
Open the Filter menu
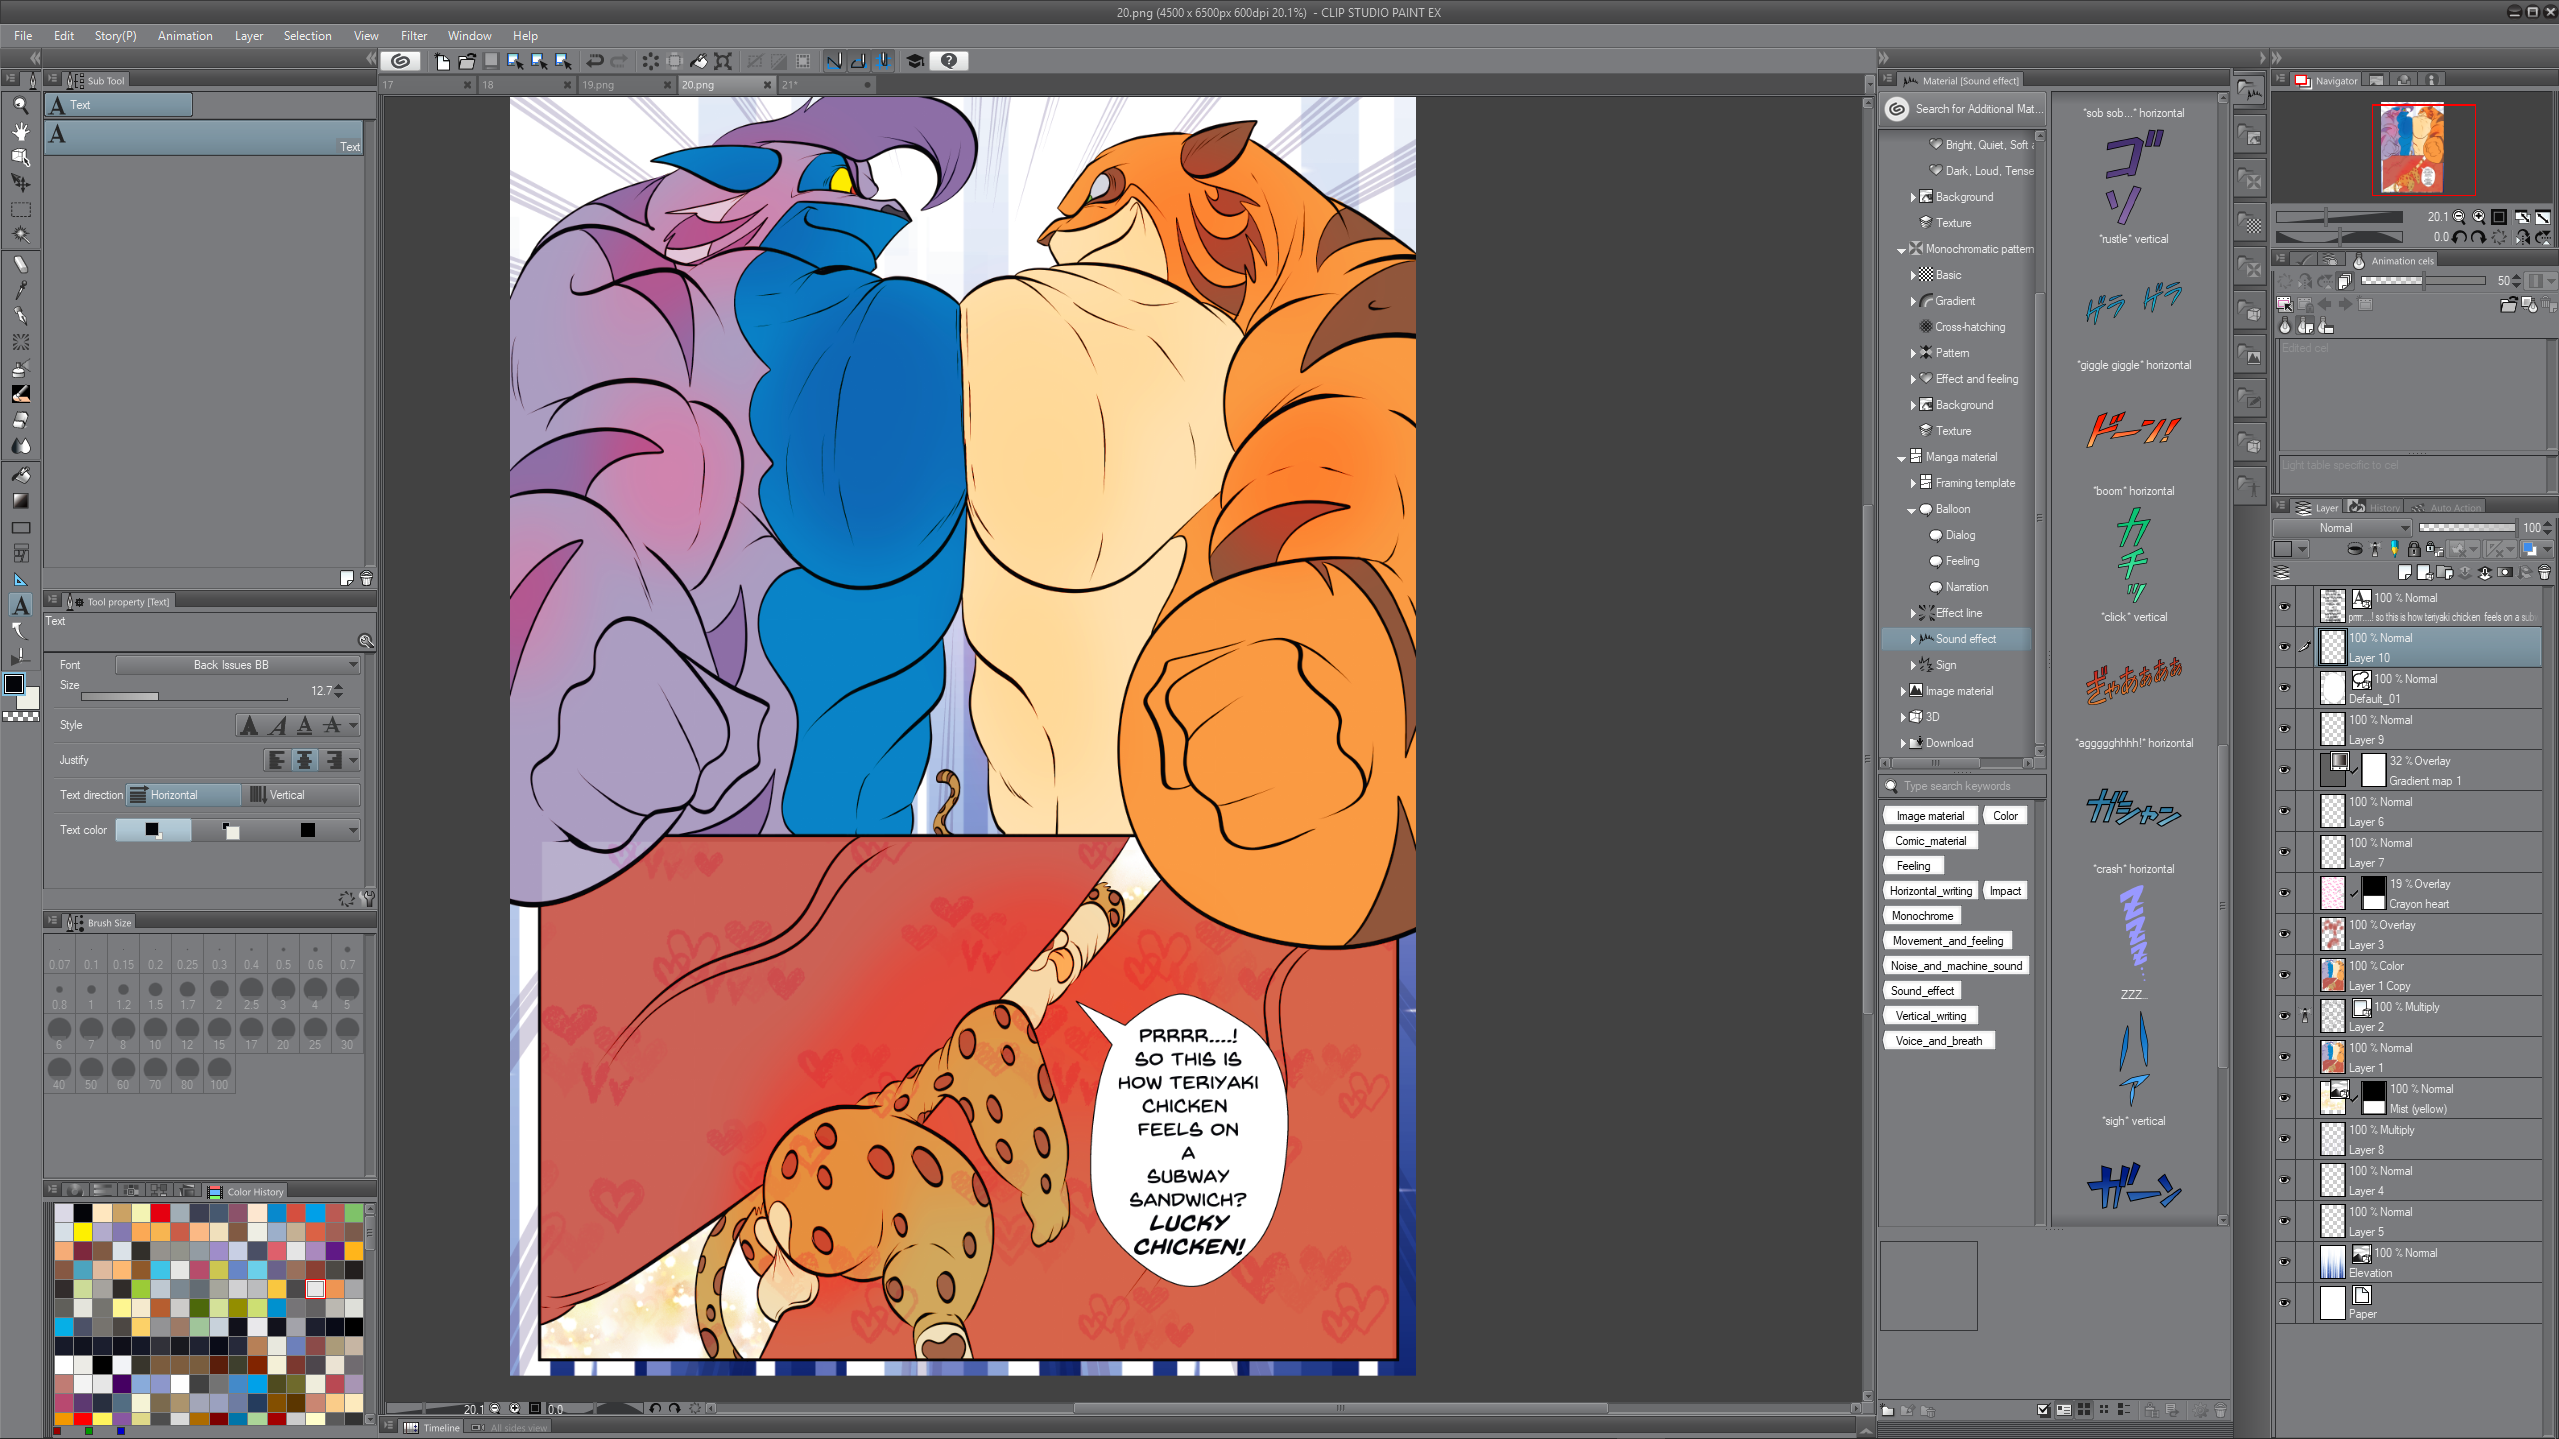click(x=413, y=35)
